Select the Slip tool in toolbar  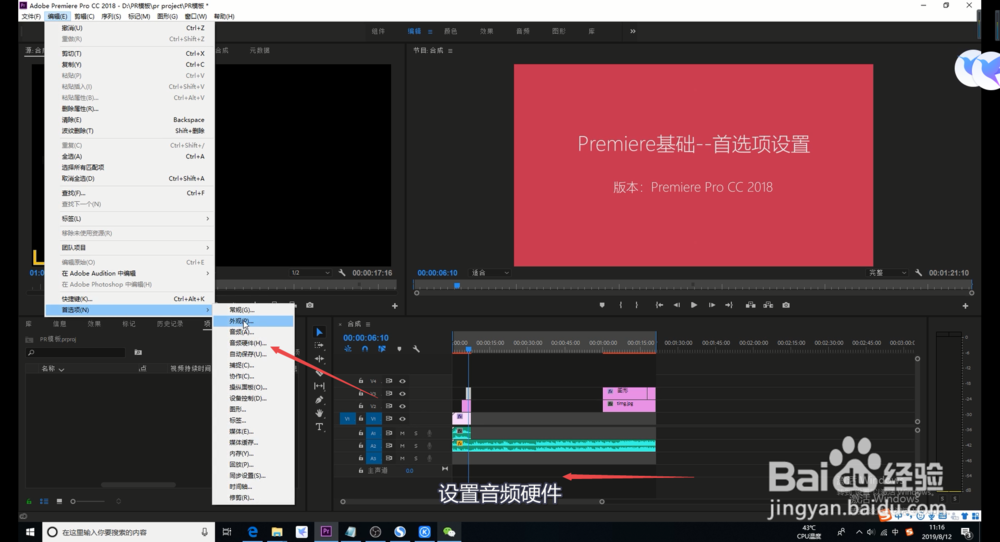320,386
